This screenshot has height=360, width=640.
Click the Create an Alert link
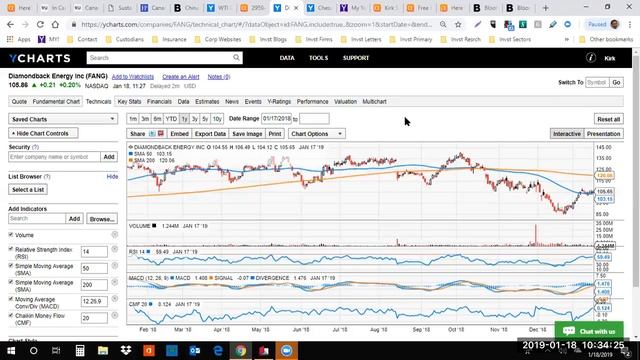click(181, 77)
